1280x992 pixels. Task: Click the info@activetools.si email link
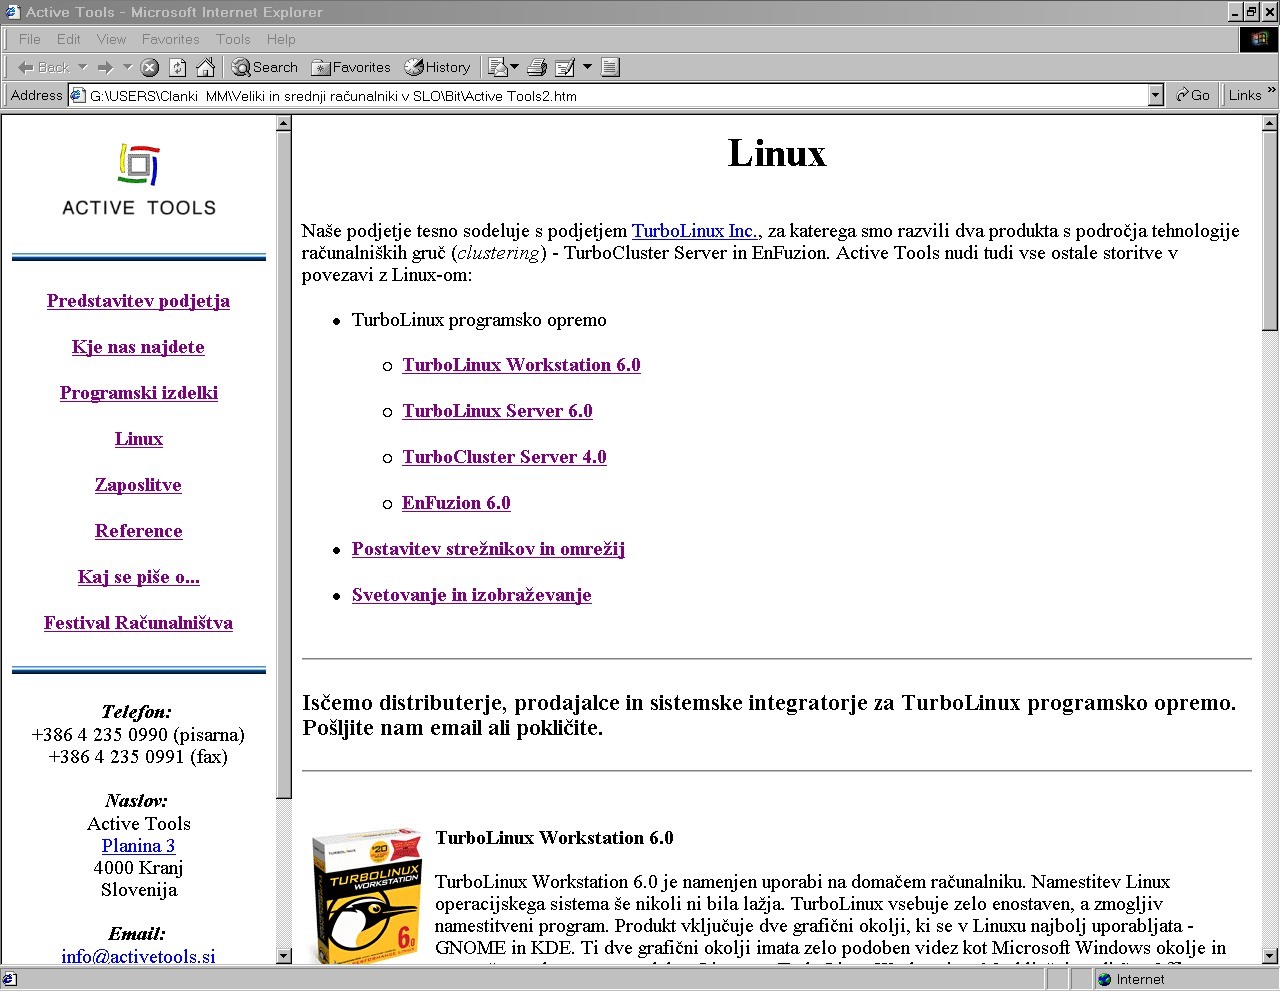coord(138,956)
